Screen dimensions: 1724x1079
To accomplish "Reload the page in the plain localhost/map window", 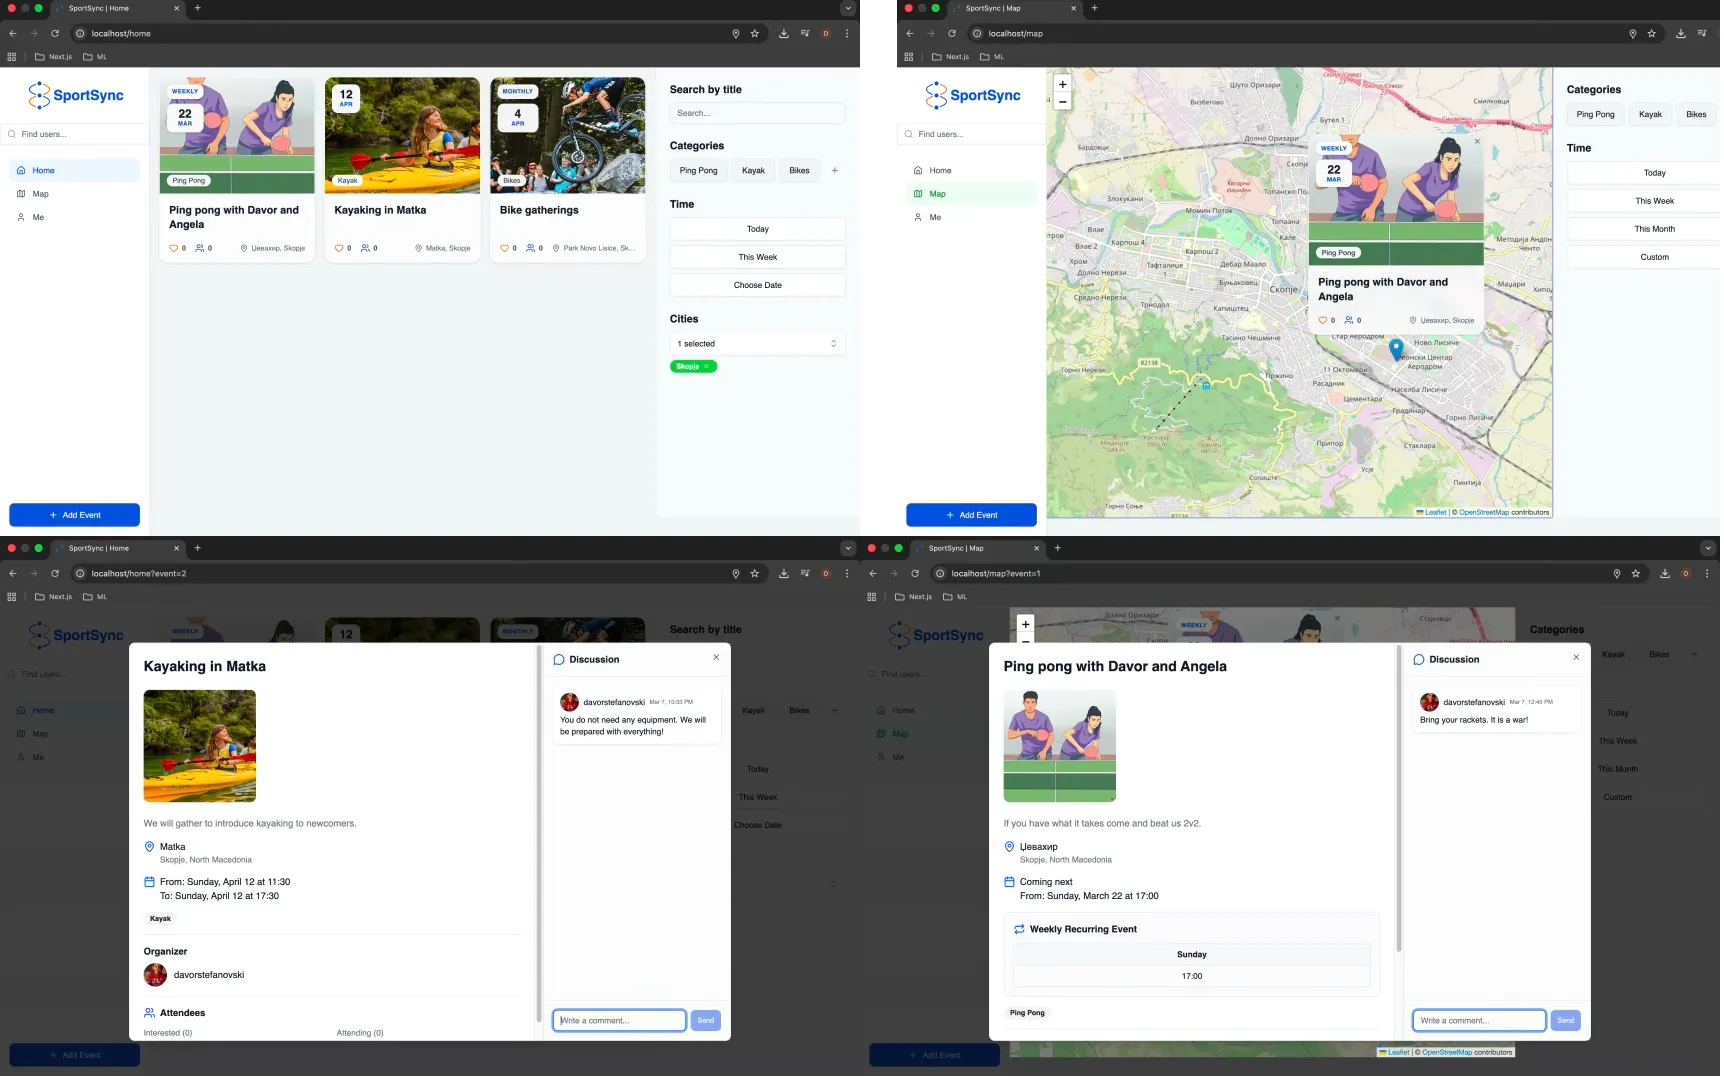I will click(953, 34).
